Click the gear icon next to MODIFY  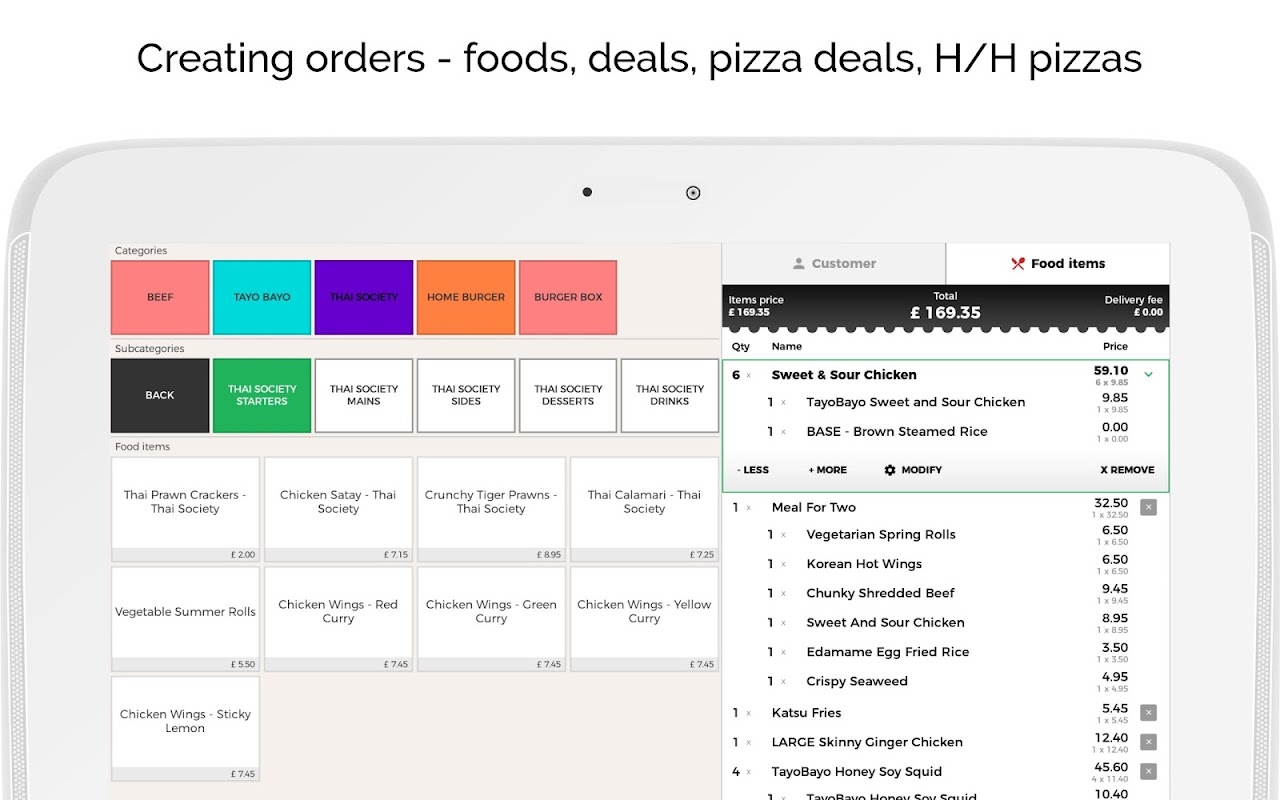pos(890,470)
